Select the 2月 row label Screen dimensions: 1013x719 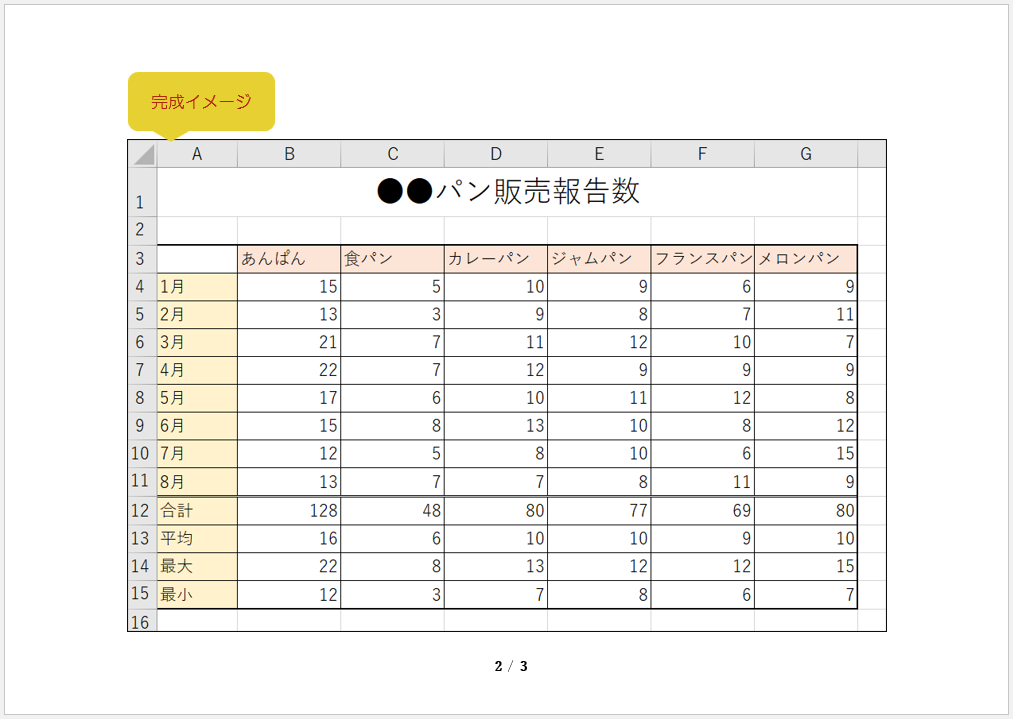tap(197, 315)
